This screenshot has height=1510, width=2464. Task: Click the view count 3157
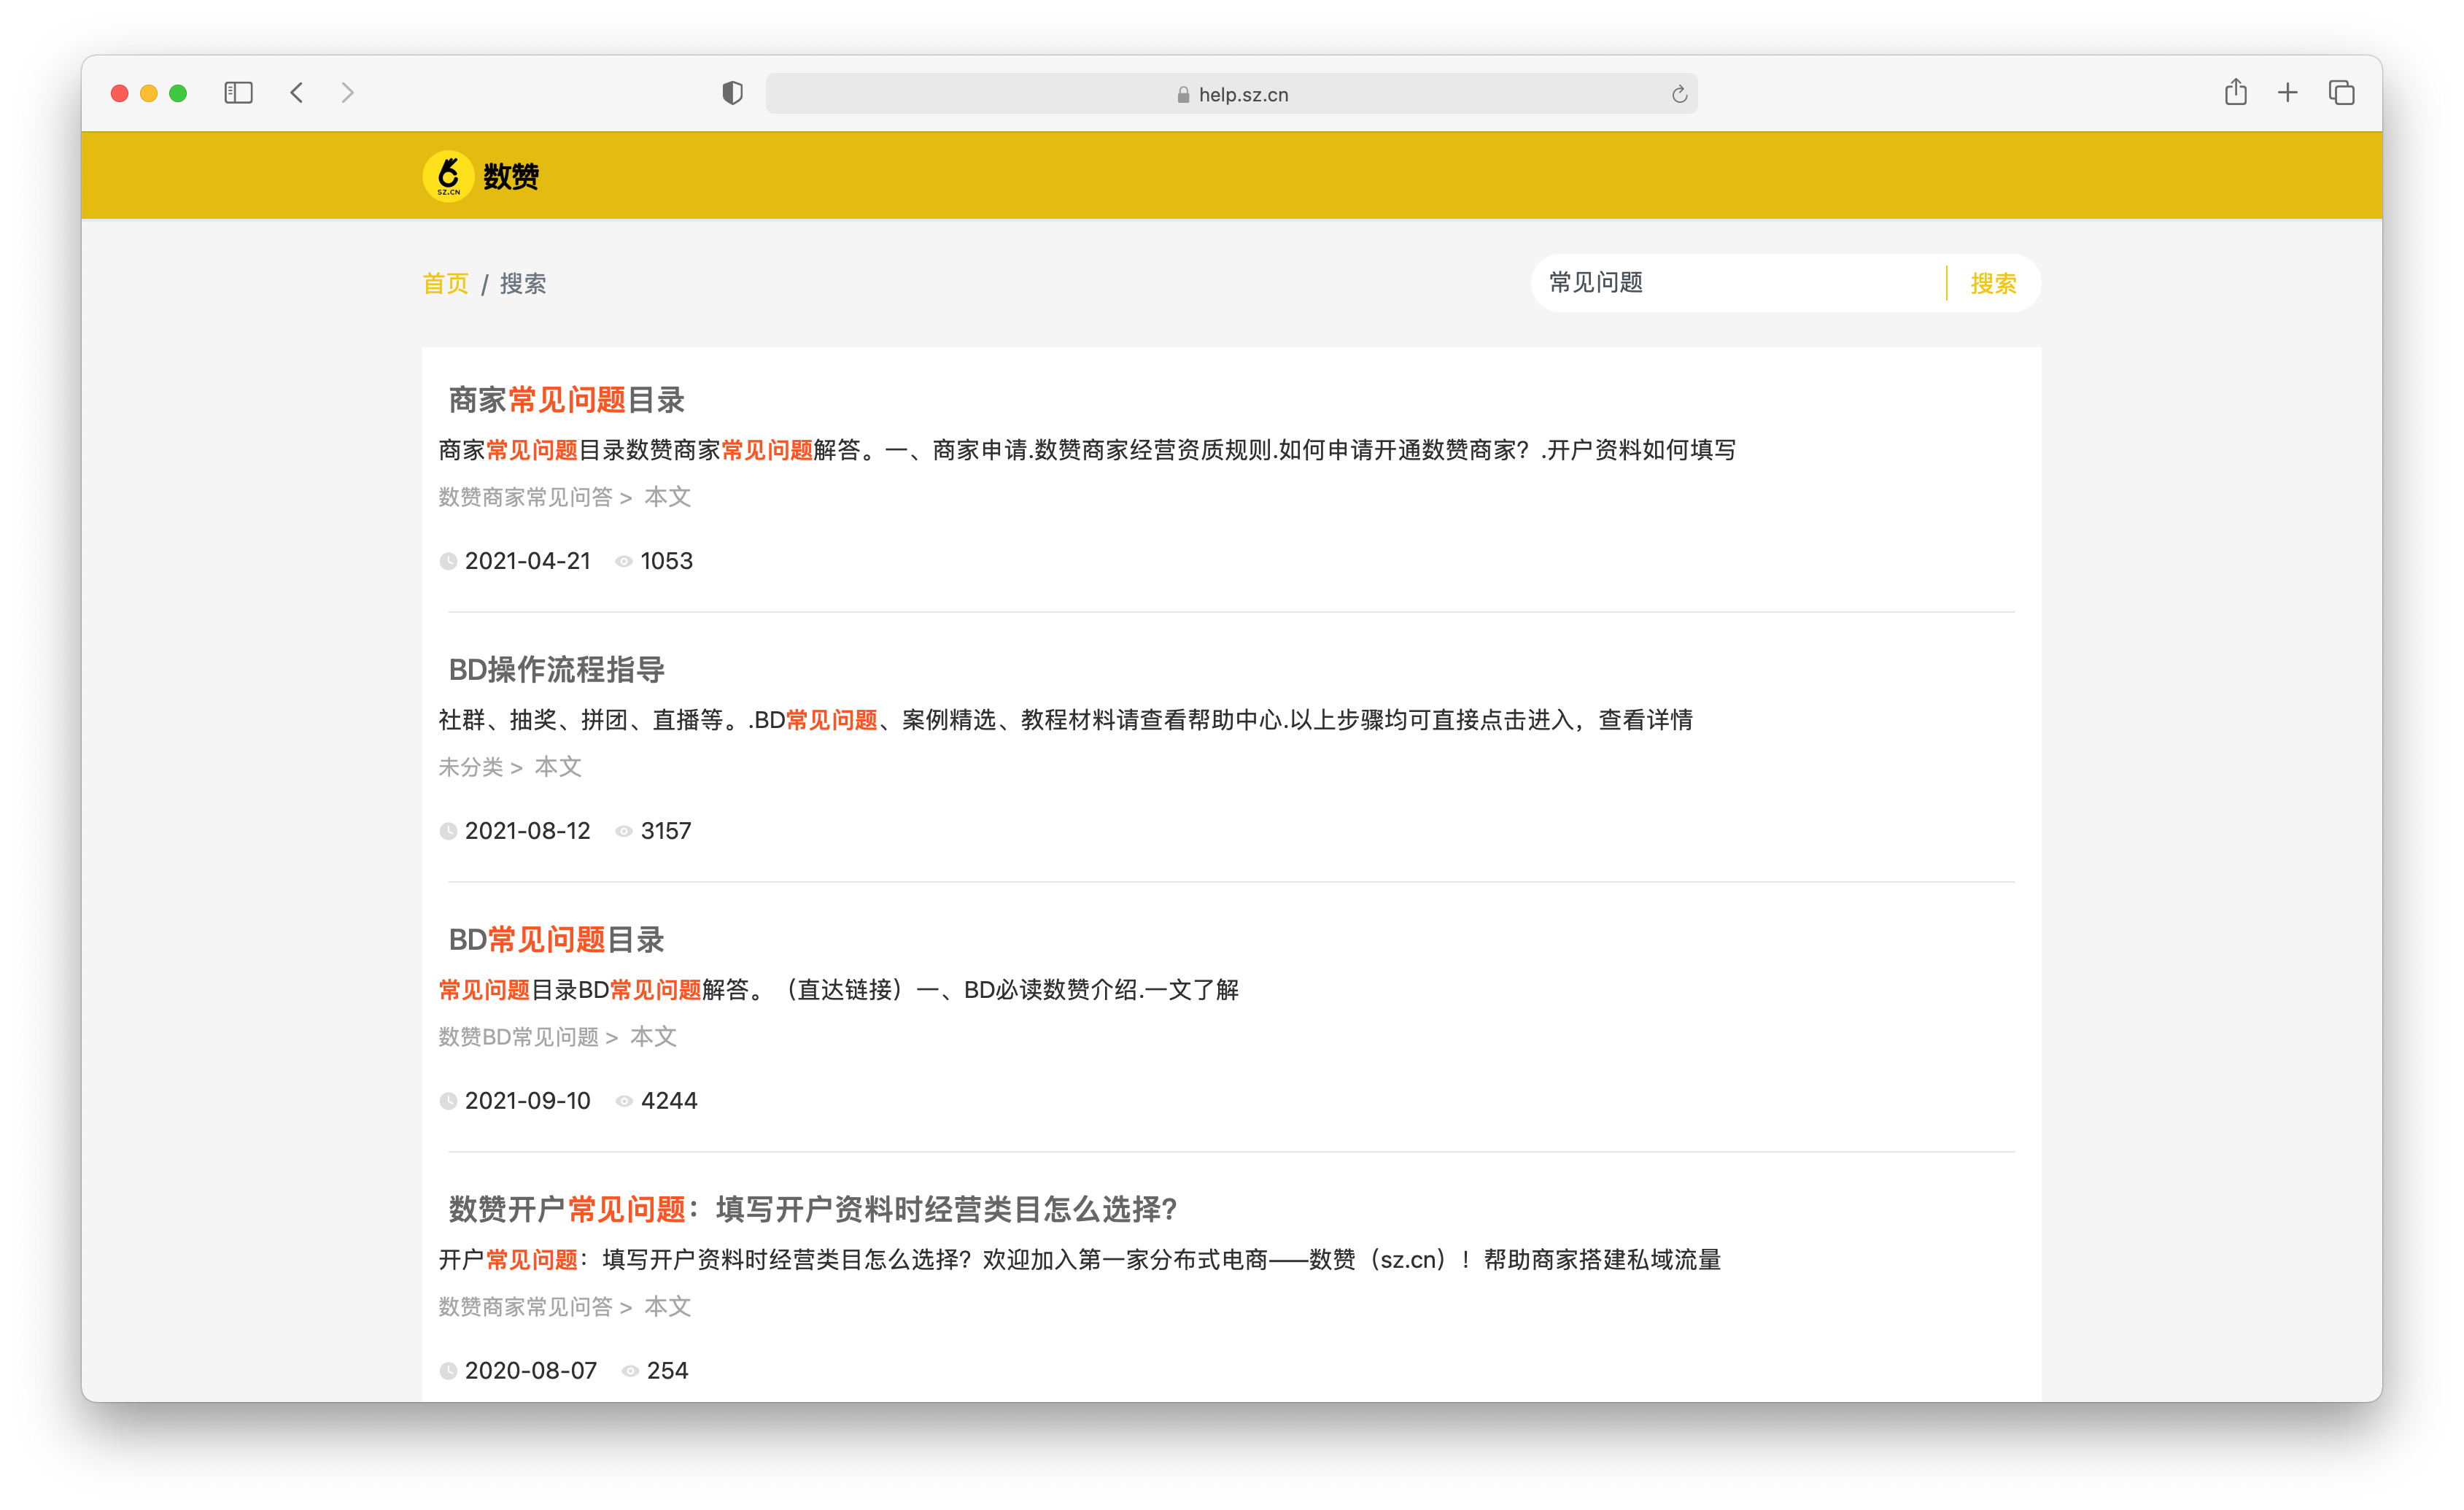[x=666, y=832]
